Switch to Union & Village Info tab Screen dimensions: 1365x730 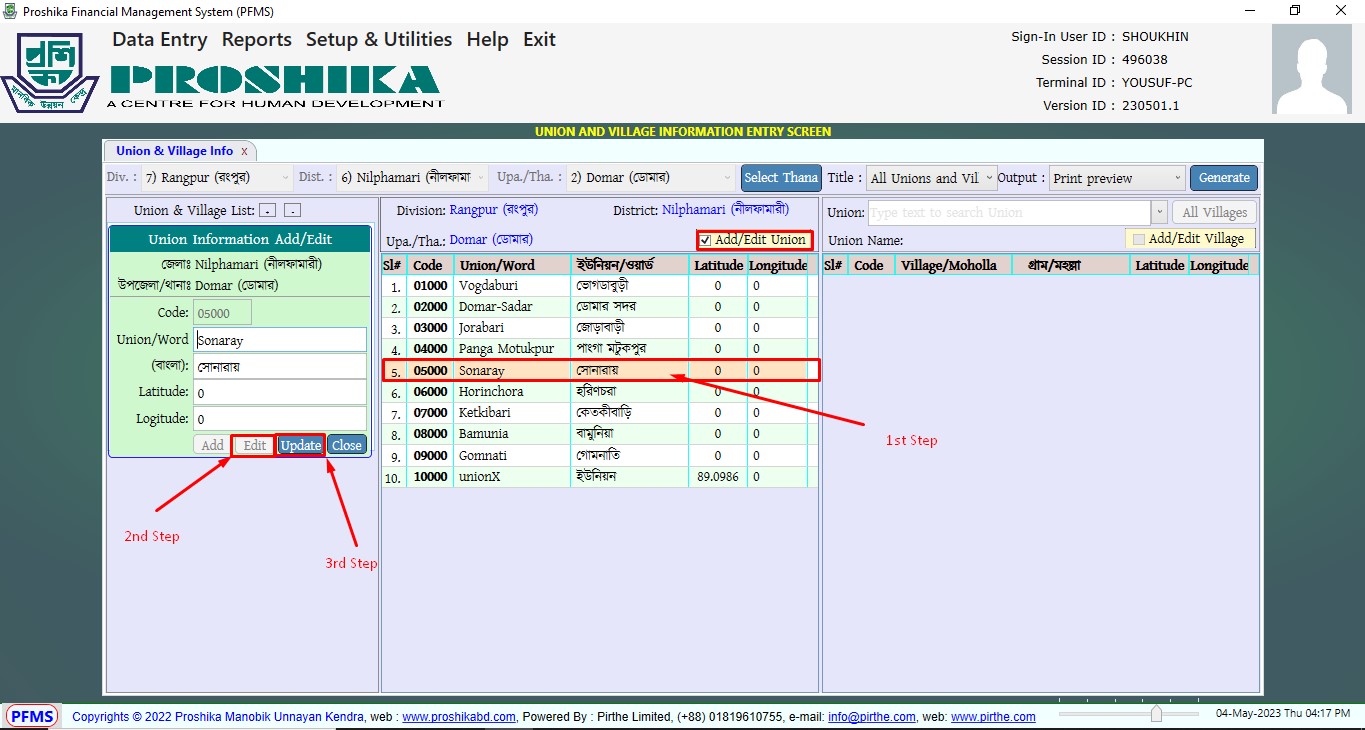click(x=175, y=151)
